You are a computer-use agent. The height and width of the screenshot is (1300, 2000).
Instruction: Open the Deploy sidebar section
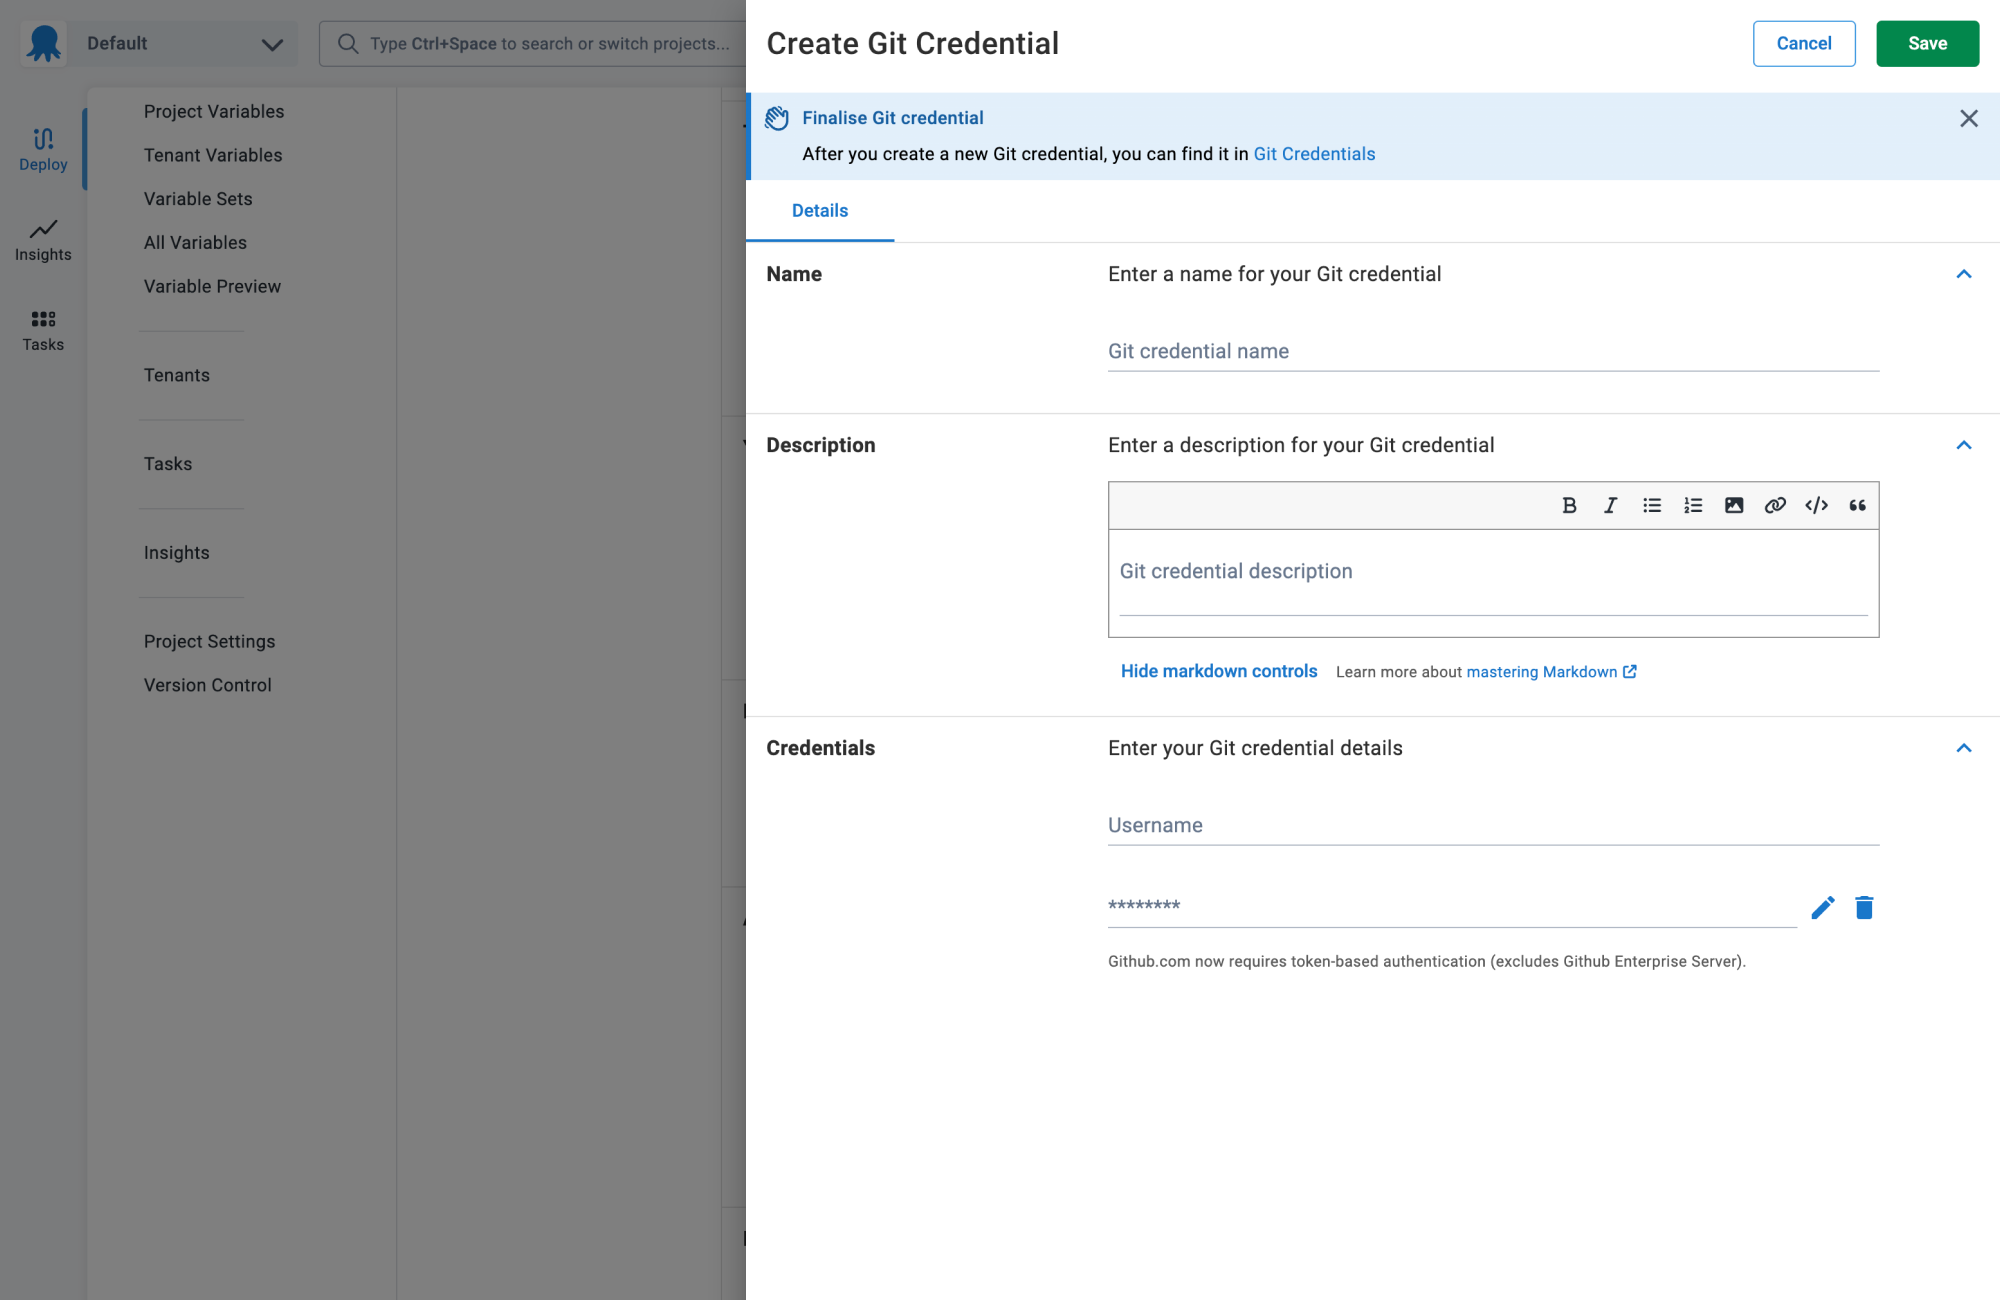(43, 149)
